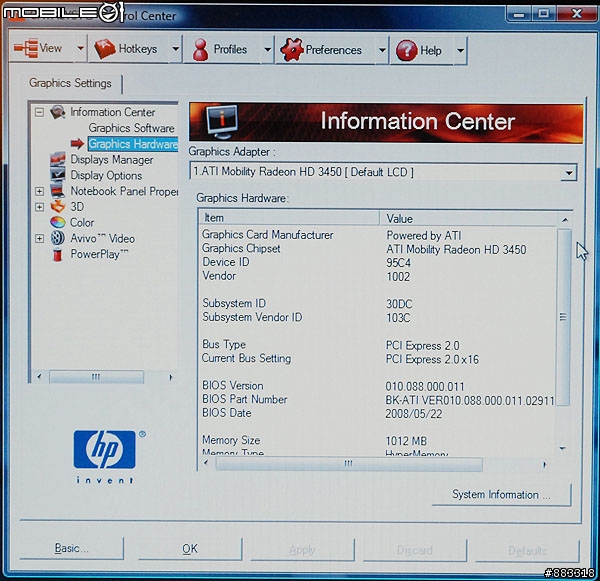The height and width of the screenshot is (581, 600).
Task: Open the Color settings page
Action: pos(82,222)
